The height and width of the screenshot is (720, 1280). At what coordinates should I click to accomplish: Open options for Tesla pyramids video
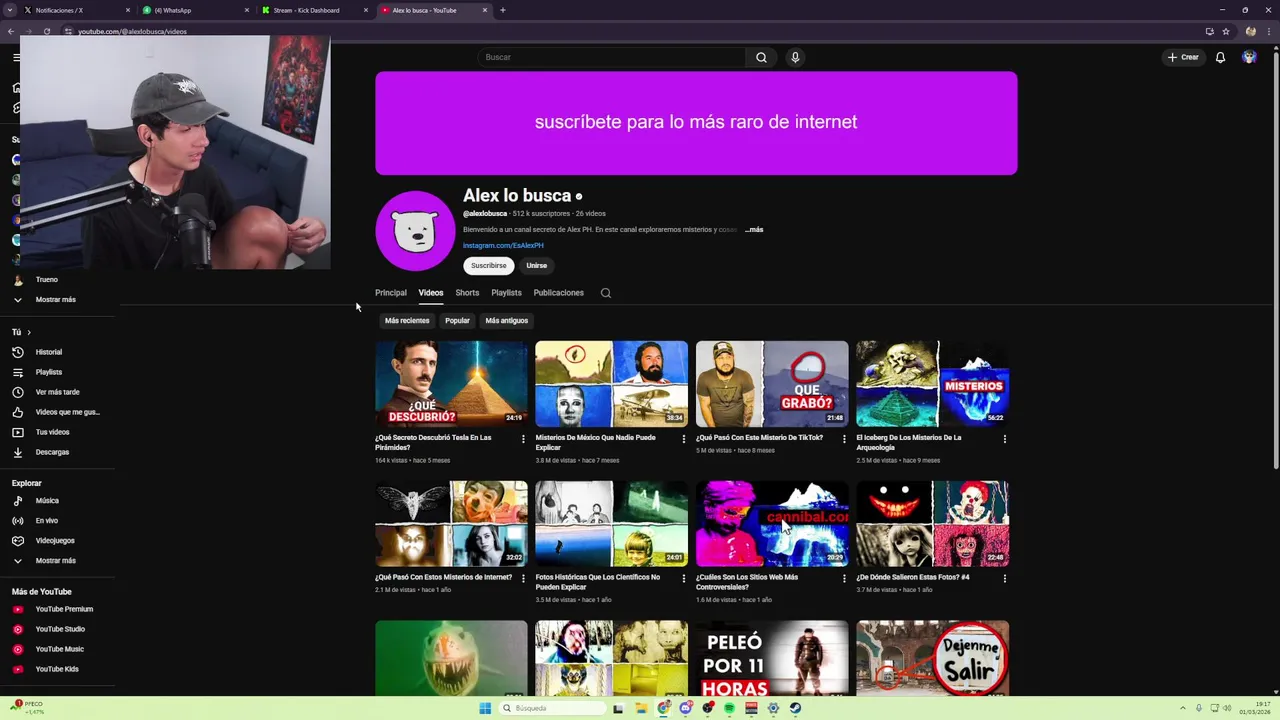pos(523,439)
